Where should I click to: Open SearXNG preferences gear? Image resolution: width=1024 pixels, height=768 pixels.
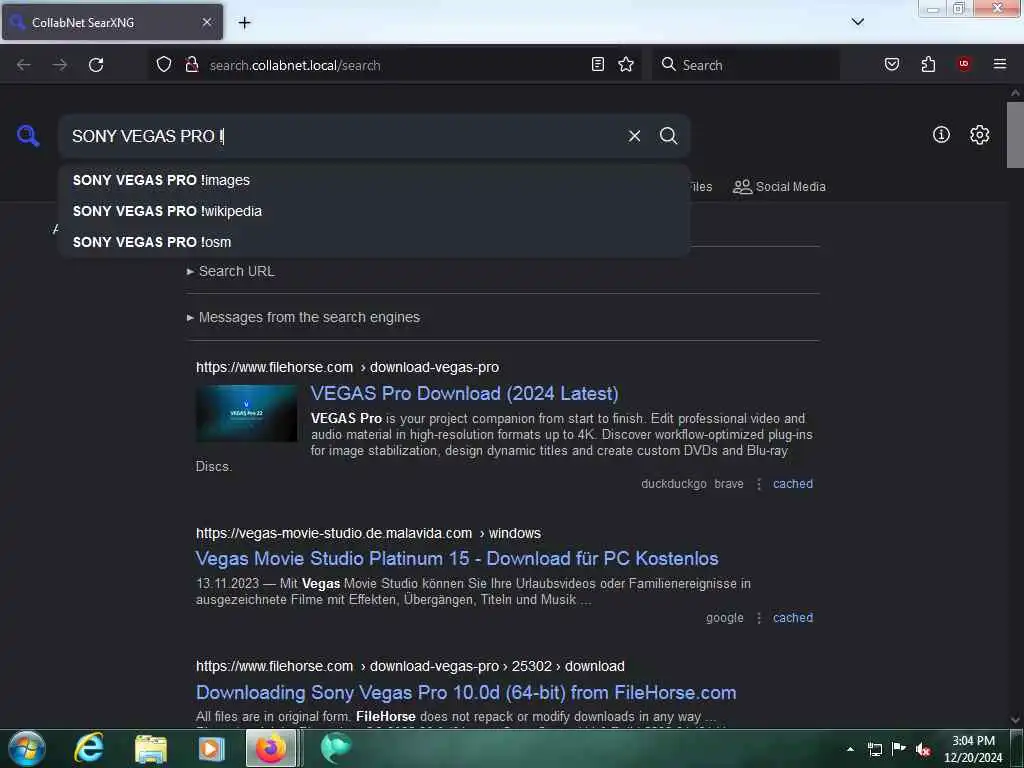pyautogui.click(x=979, y=135)
